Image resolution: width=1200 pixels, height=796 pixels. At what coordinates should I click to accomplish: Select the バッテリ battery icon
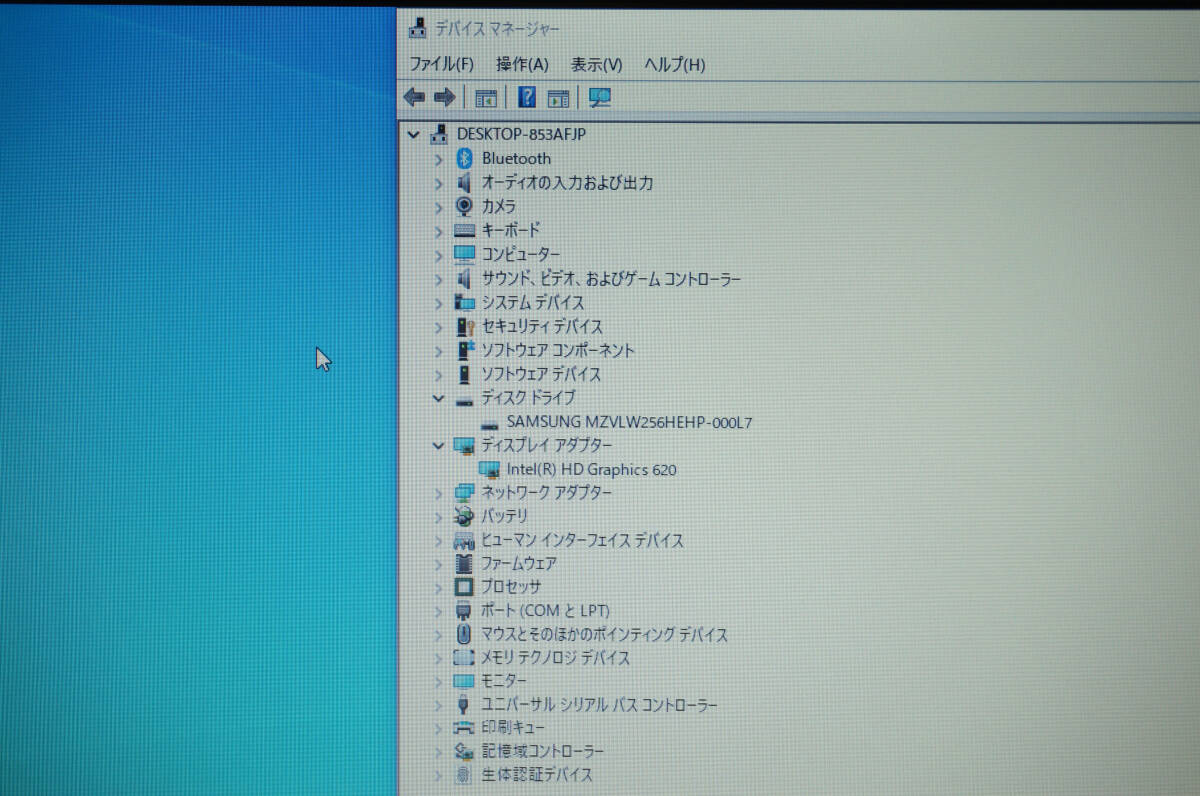[x=464, y=516]
